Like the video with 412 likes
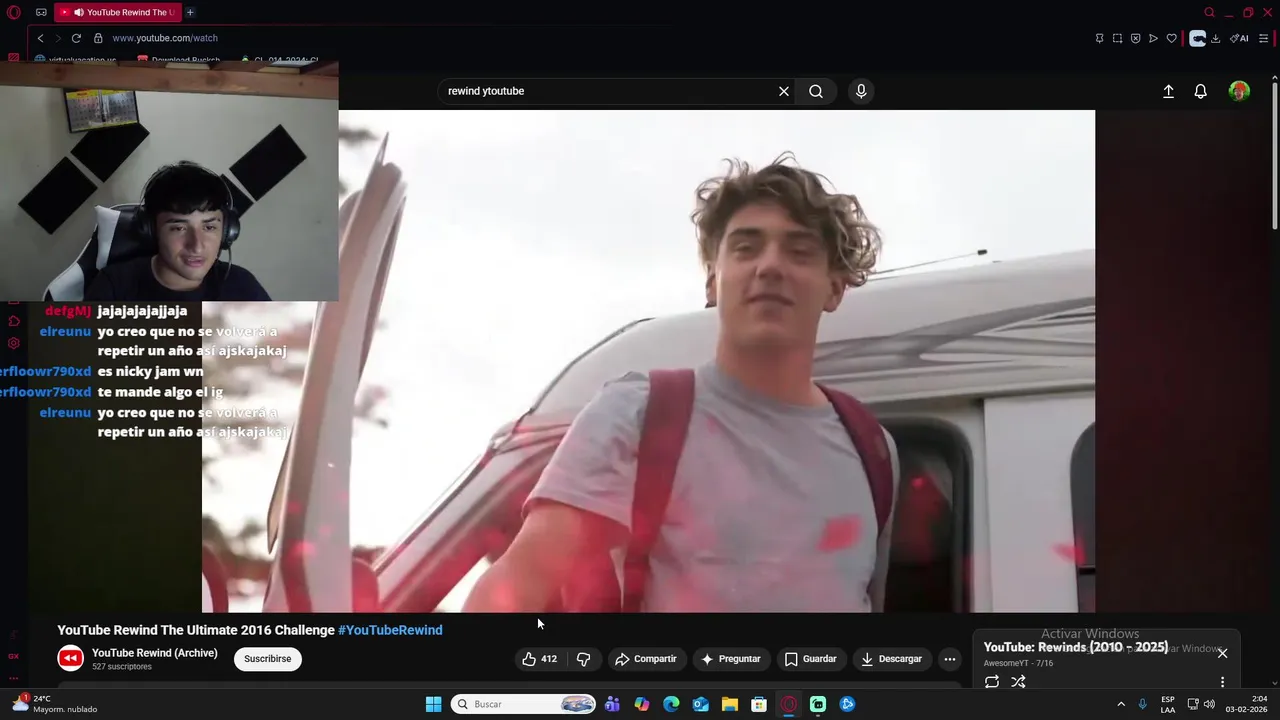 click(x=540, y=659)
